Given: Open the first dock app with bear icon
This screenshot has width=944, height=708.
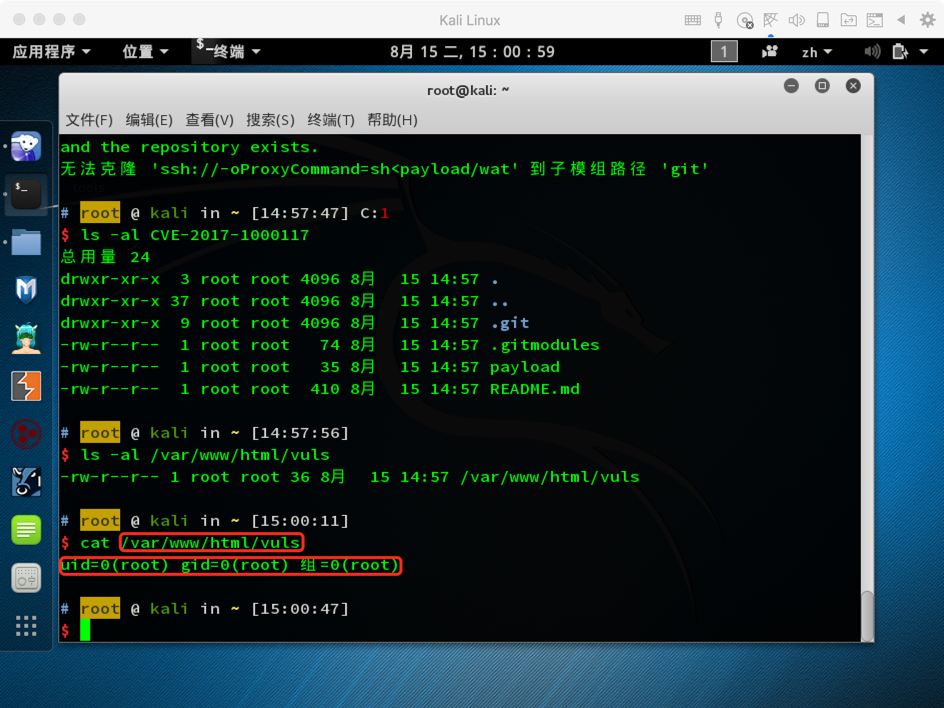Looking at the screenshot, I should 26,146.
